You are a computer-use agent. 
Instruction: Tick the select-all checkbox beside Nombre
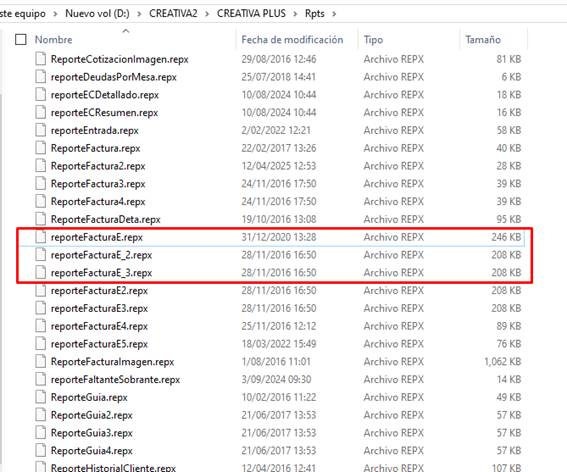point(21,39)
